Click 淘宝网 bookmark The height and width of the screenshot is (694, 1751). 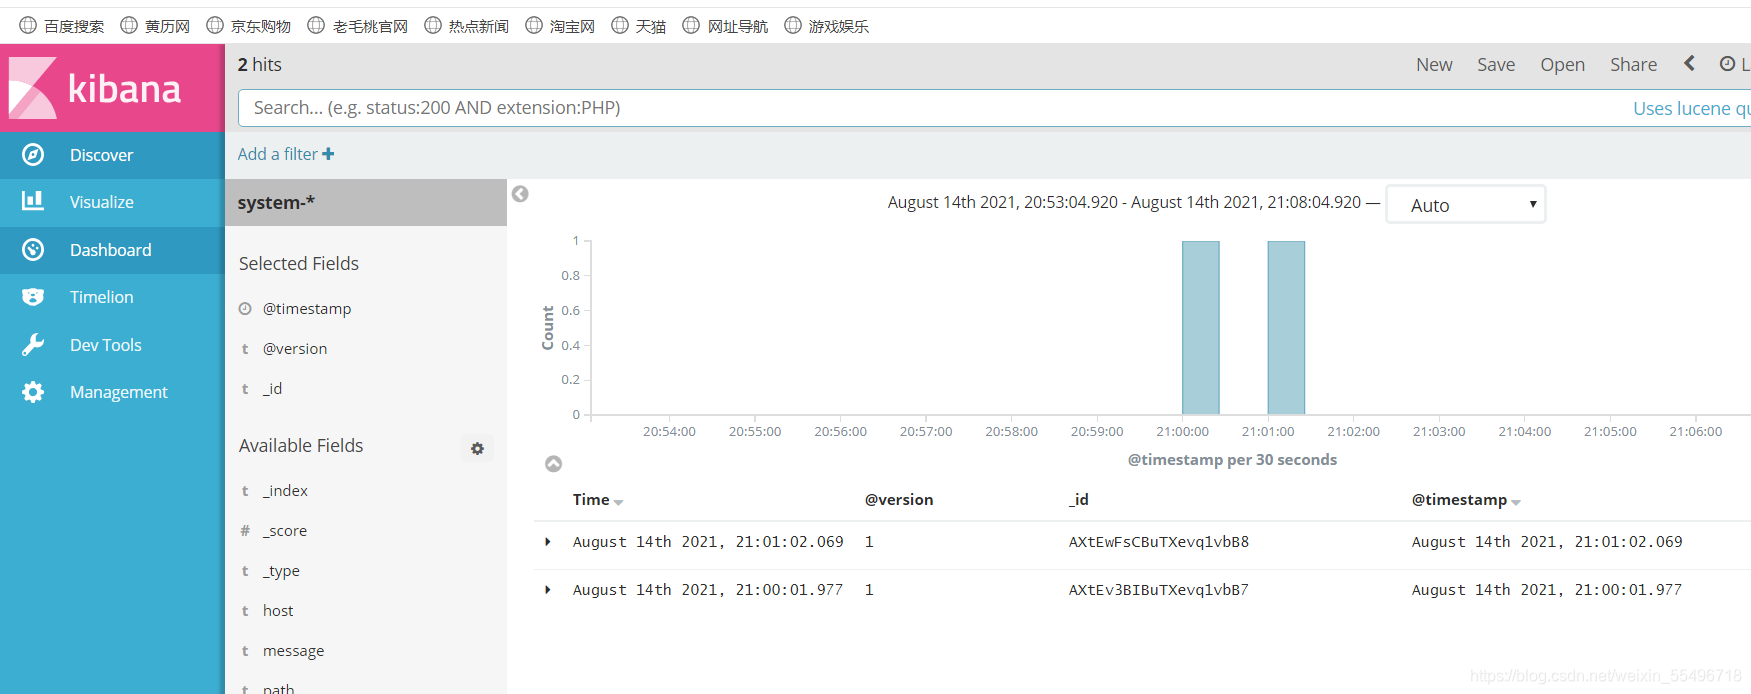(x=560, y=26)
